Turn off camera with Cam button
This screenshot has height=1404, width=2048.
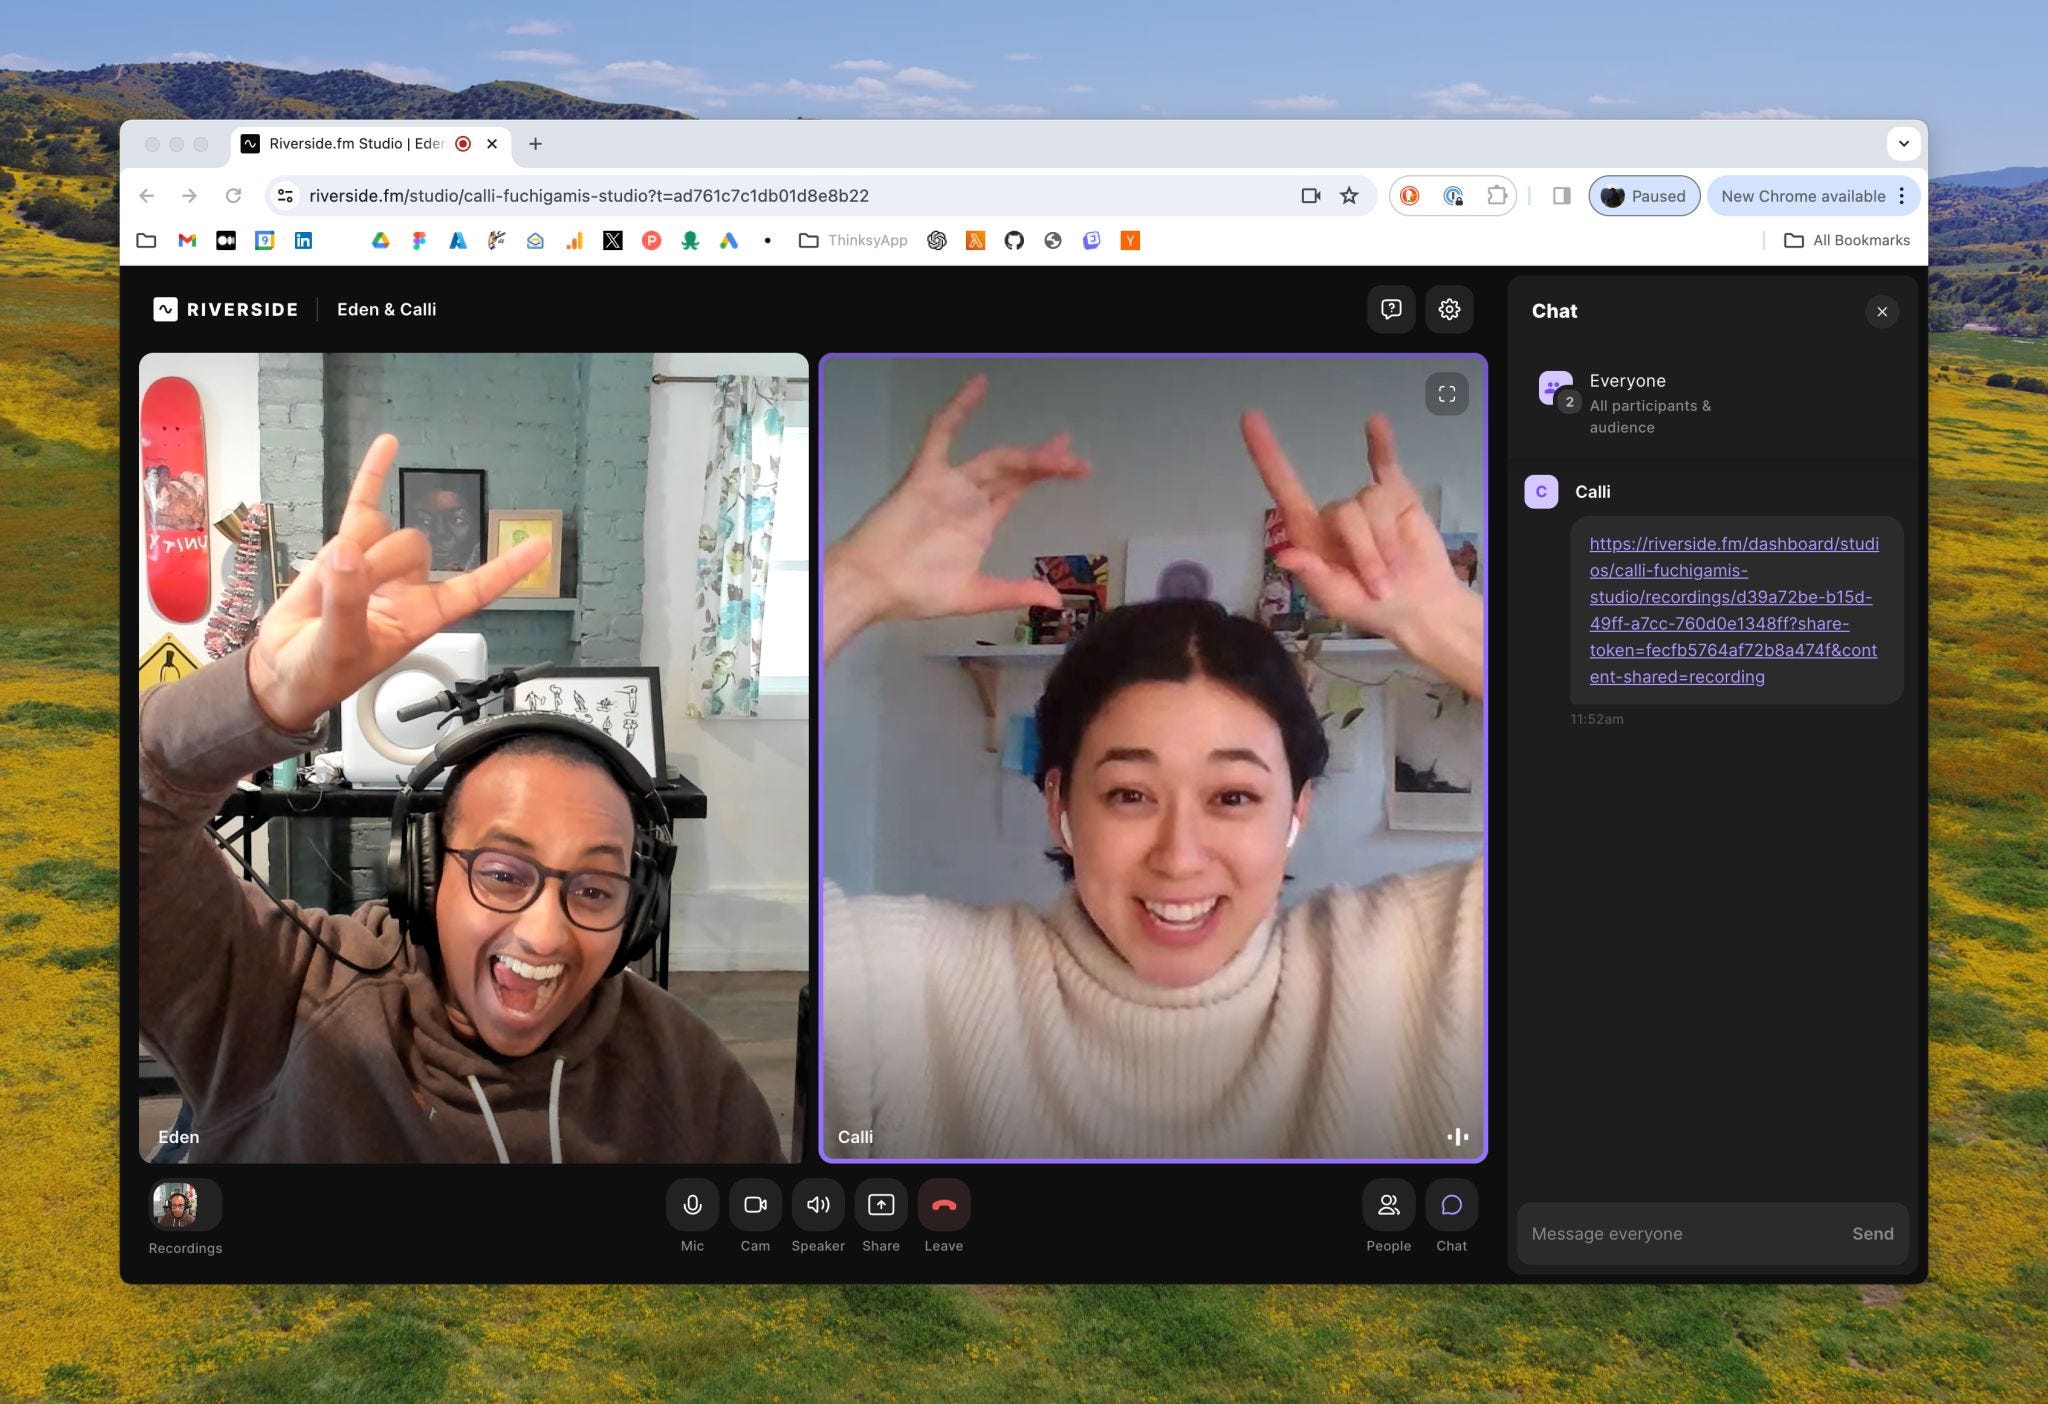point(755,1205)
